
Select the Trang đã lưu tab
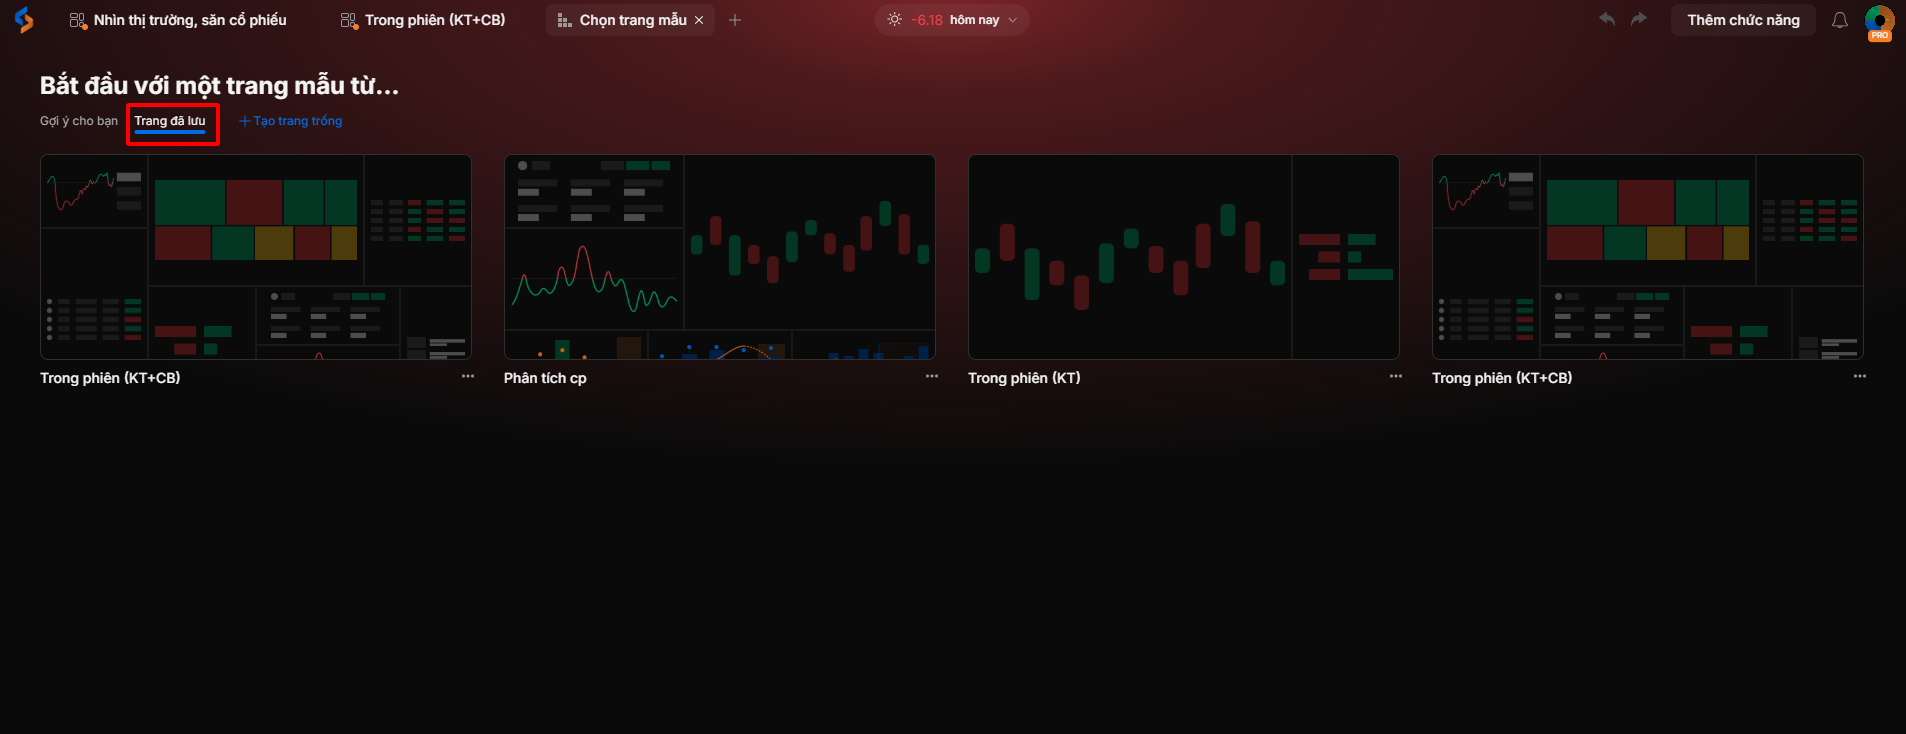pyautogui.click(x=170, y=121)
